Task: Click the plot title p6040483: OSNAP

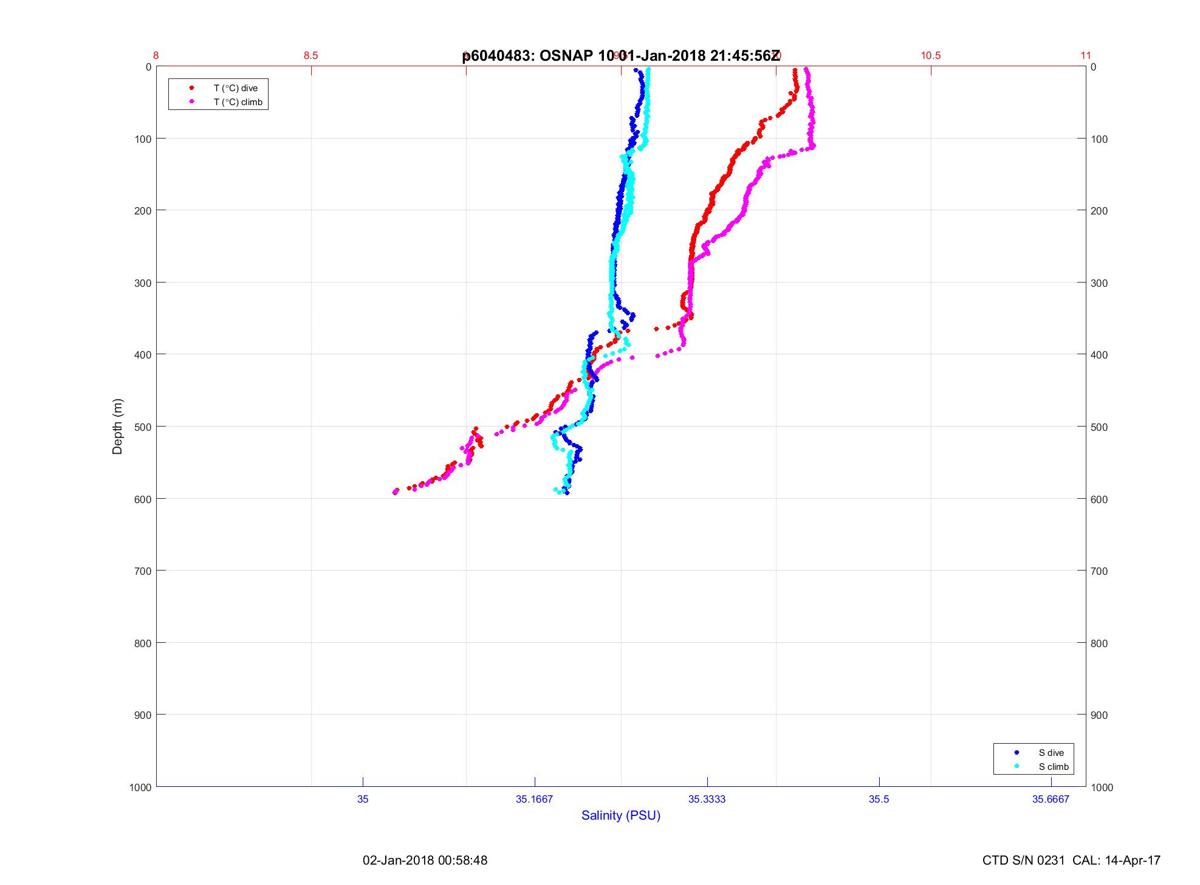Action: click(621, 56)
